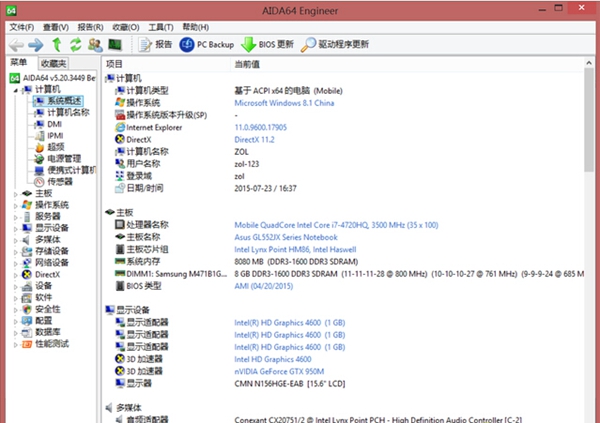The height and width of the screenshot is (423, 600).
Task: Launch PC Backup from the toolbar
Action: pyautogui.click(x=207, y=45)
